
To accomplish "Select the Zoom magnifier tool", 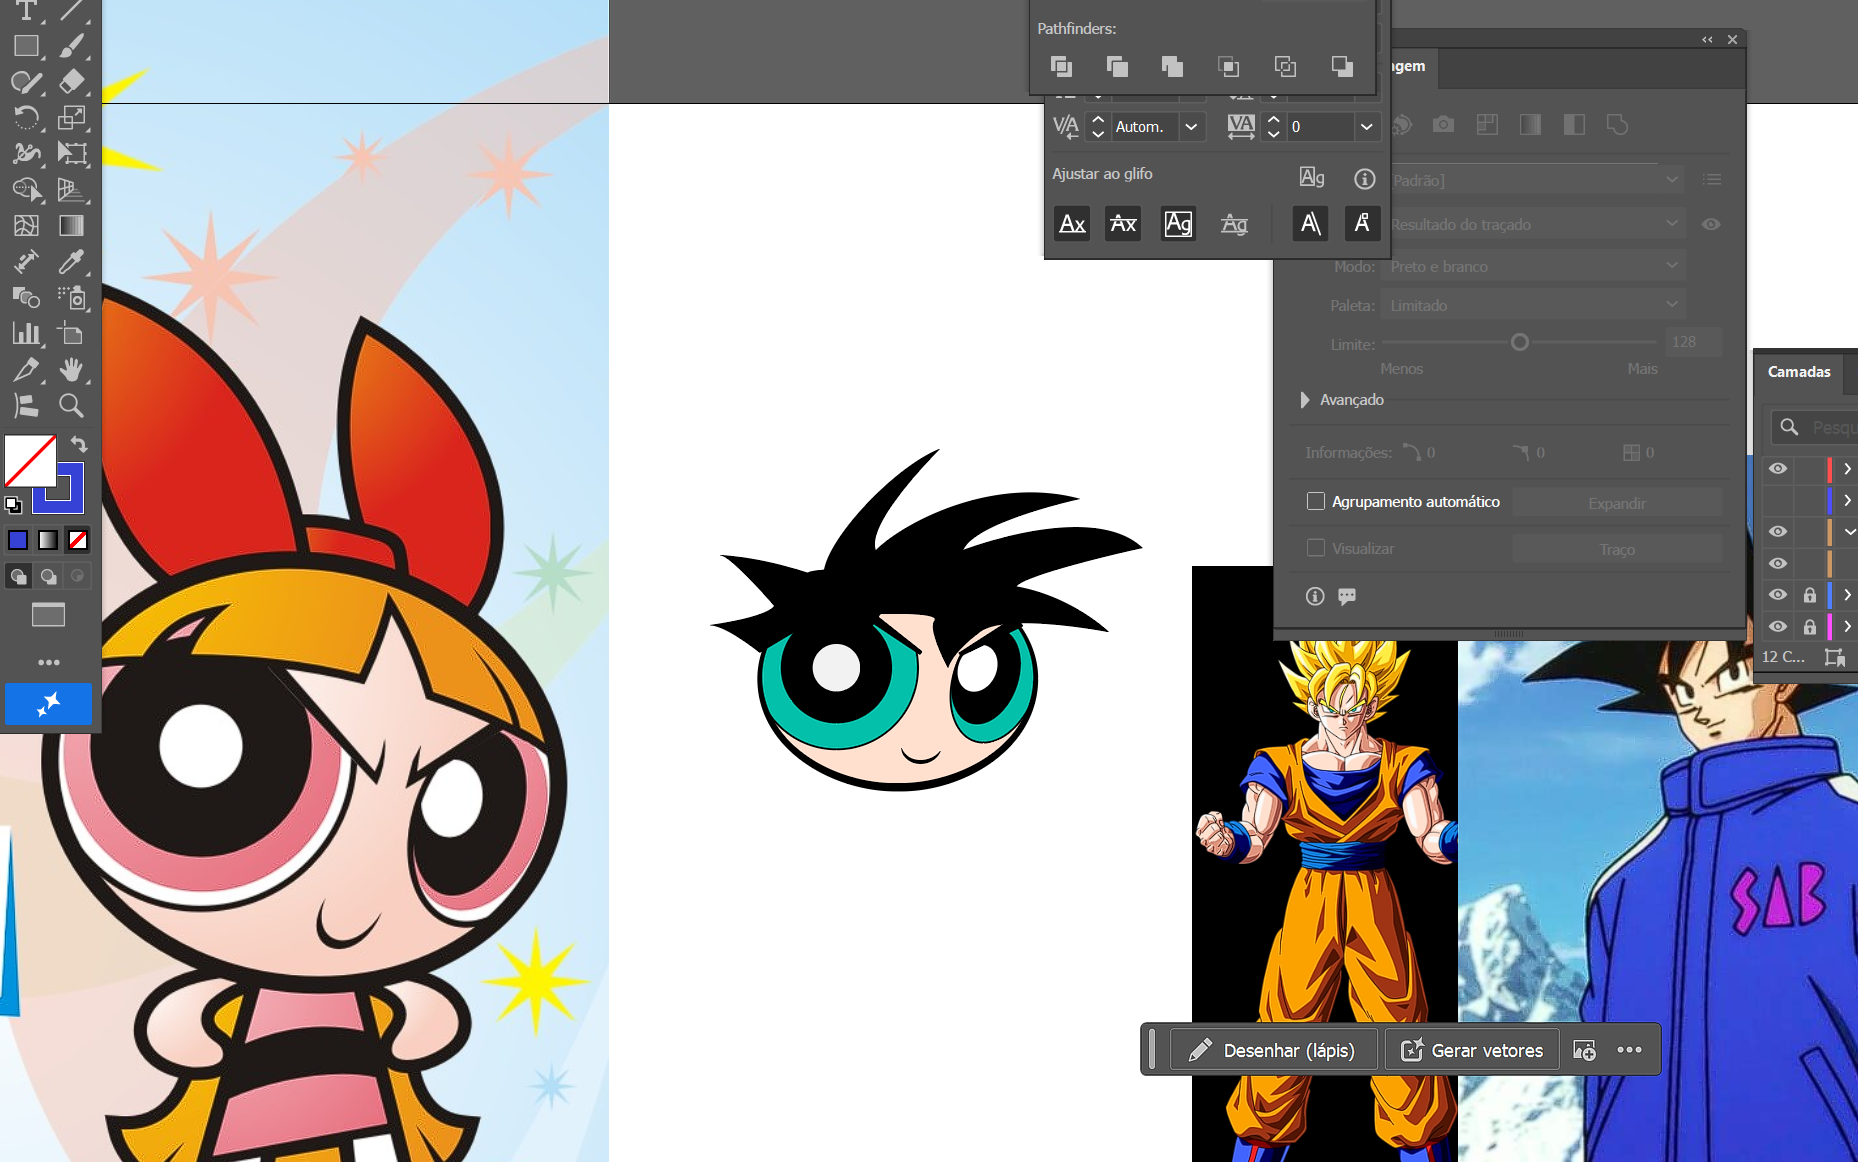I will point(71,405).
